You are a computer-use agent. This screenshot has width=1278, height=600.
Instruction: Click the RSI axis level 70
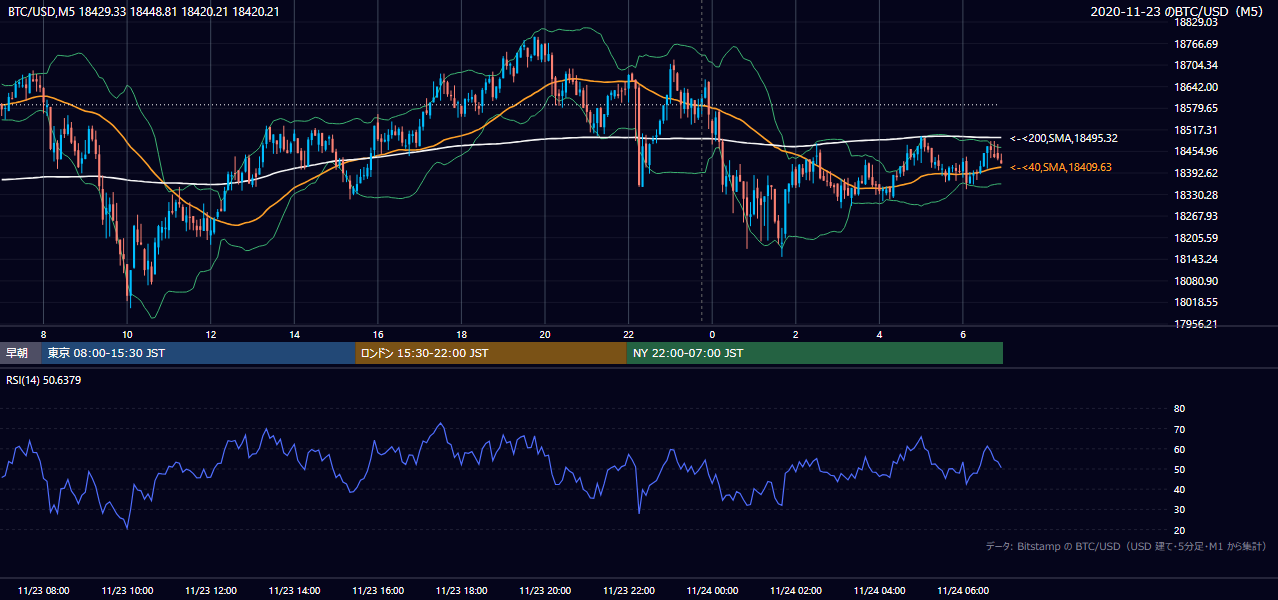1180,429
